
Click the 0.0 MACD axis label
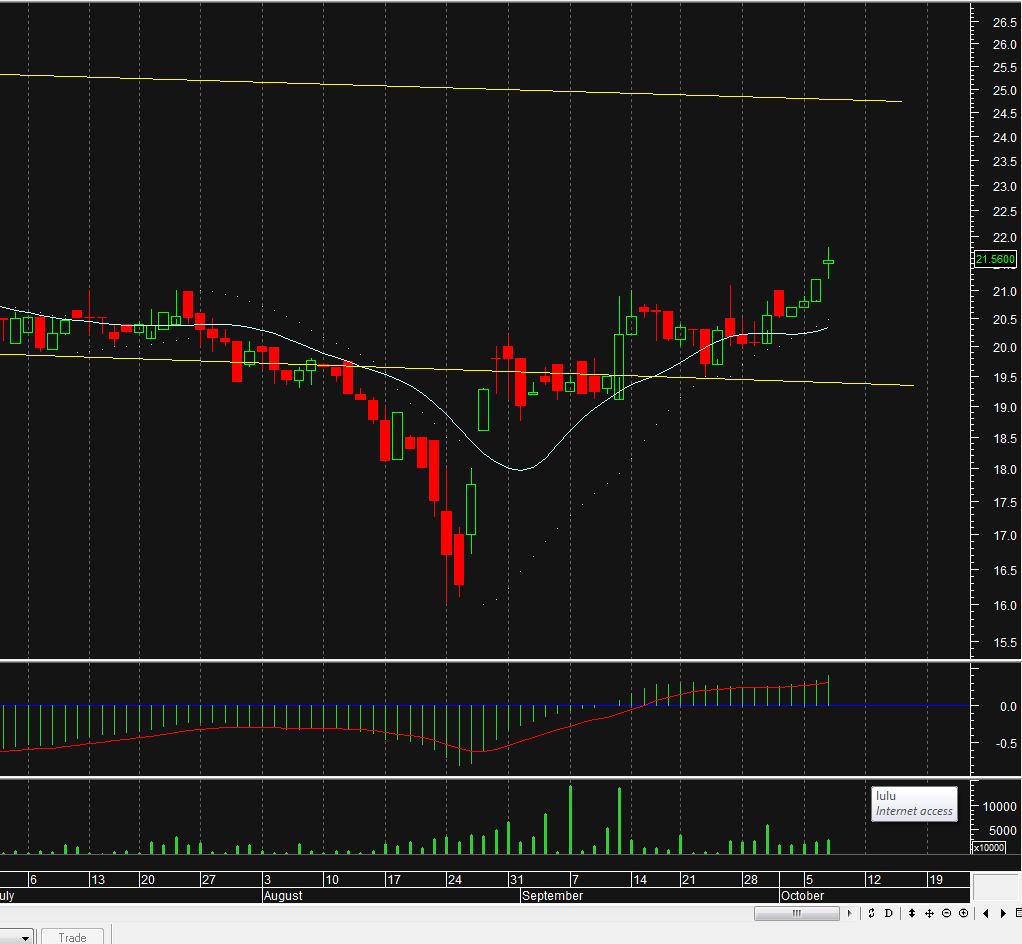point(1008,706)
